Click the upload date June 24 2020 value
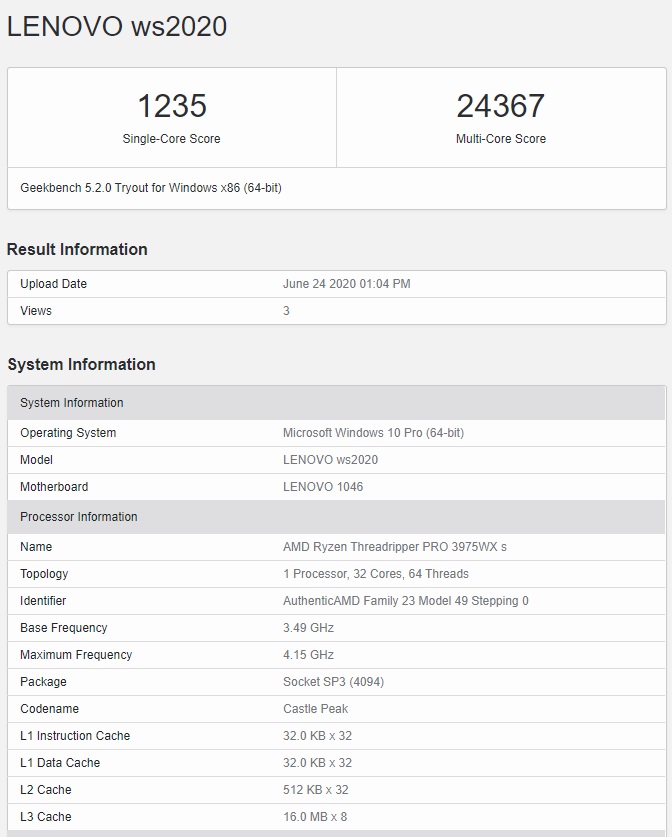 pos(346,284)
